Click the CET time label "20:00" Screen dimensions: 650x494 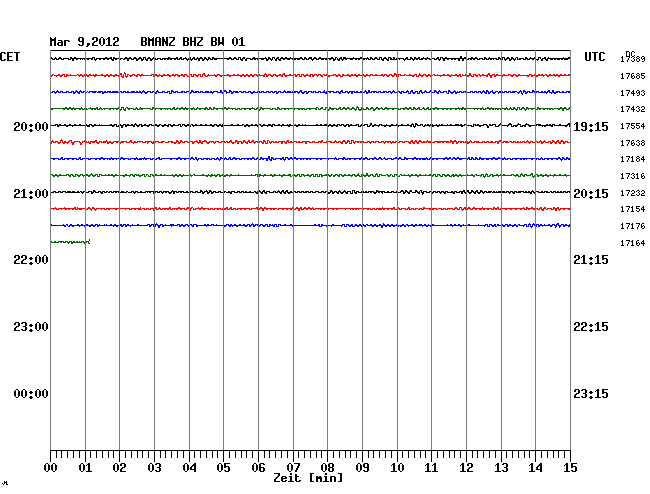(31, 126)
